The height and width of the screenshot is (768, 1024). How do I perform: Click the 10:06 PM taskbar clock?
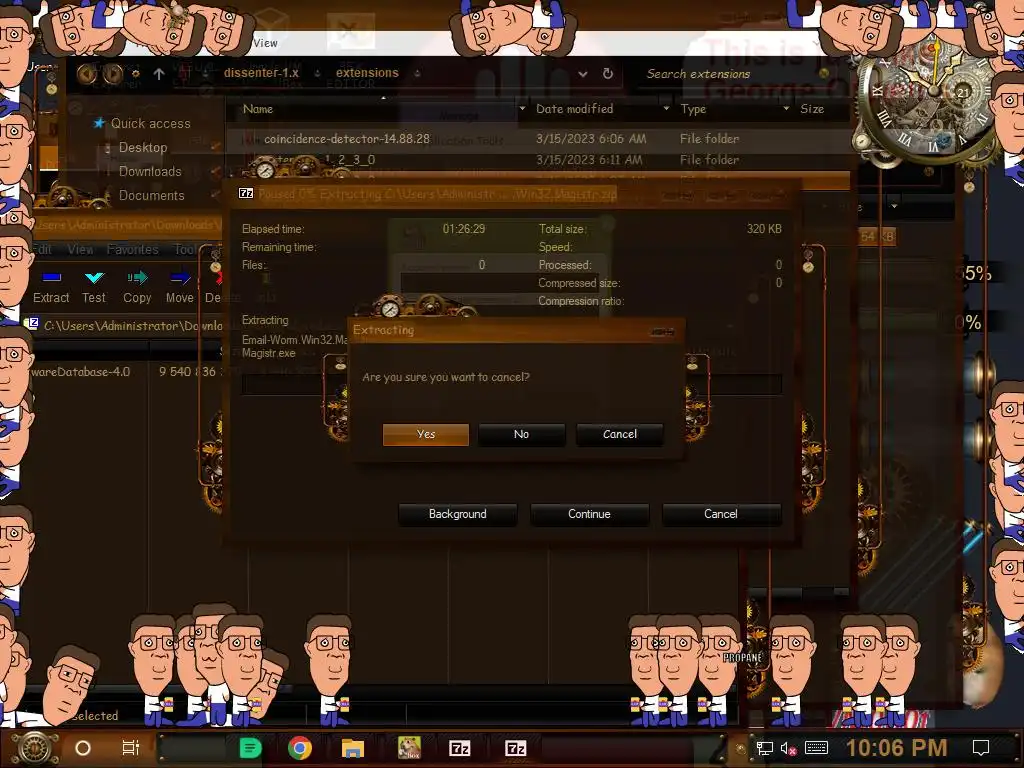(x=896, y=748)
